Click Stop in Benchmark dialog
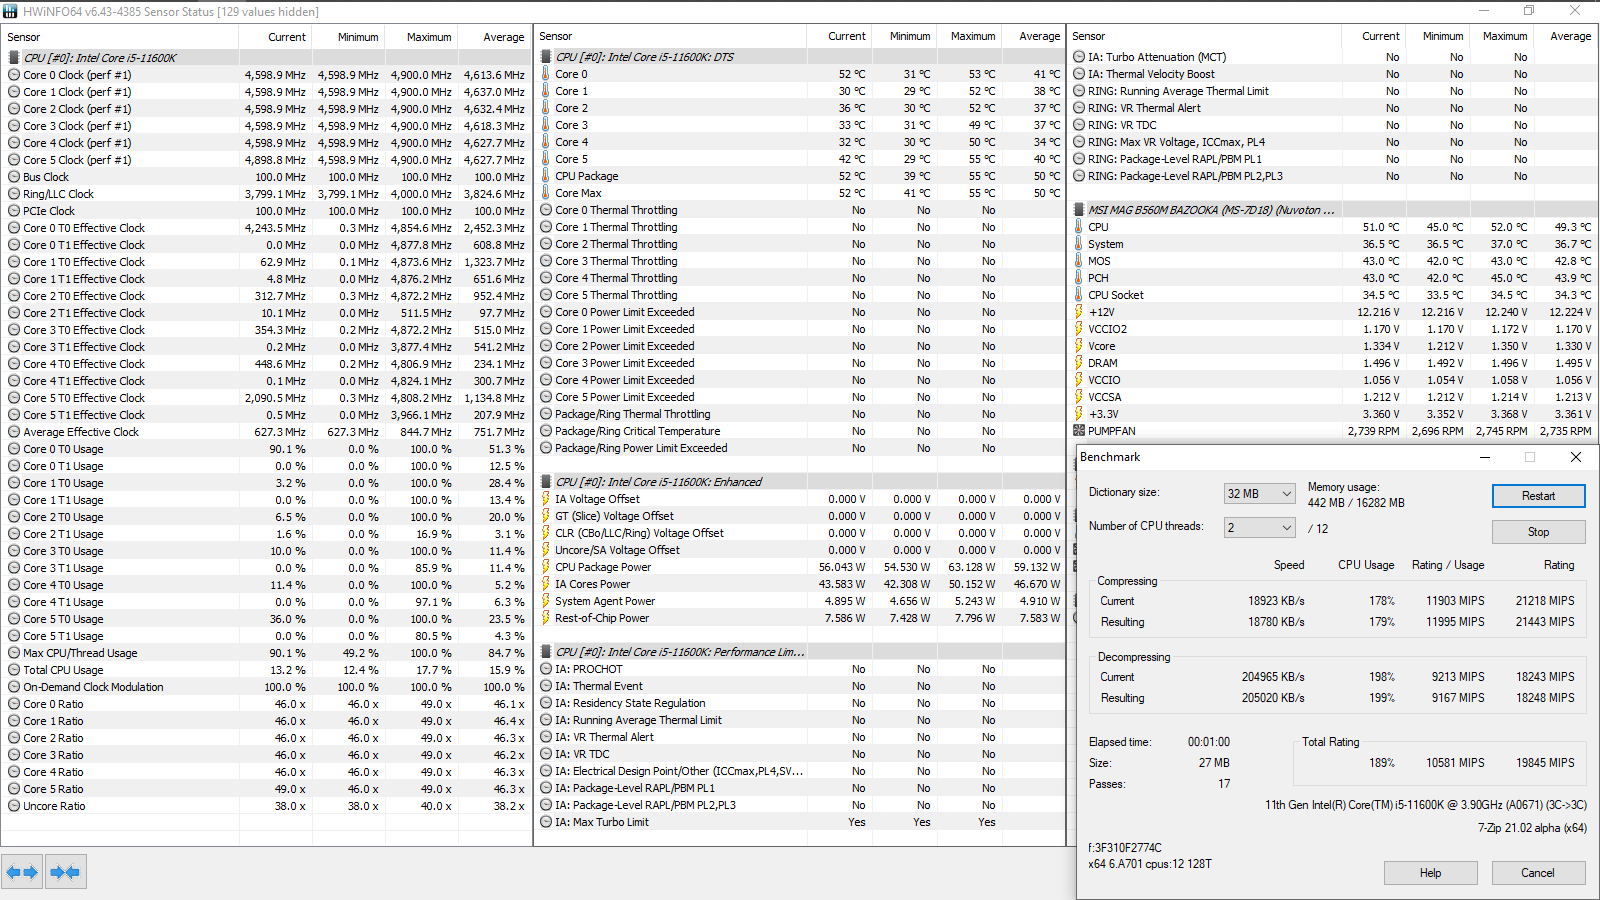The height and width of the screenshot is (900, 1600). point(1539,532)
